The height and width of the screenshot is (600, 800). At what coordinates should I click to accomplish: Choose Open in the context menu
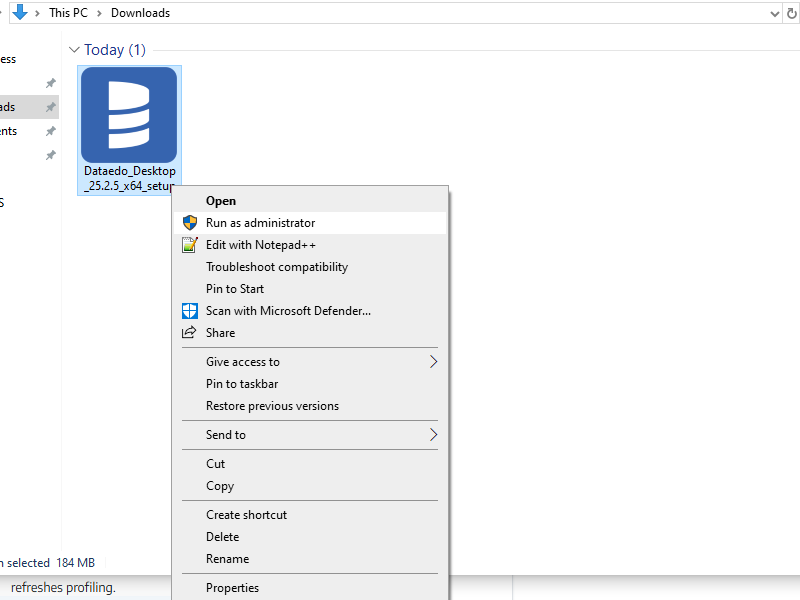pos(310,201)
